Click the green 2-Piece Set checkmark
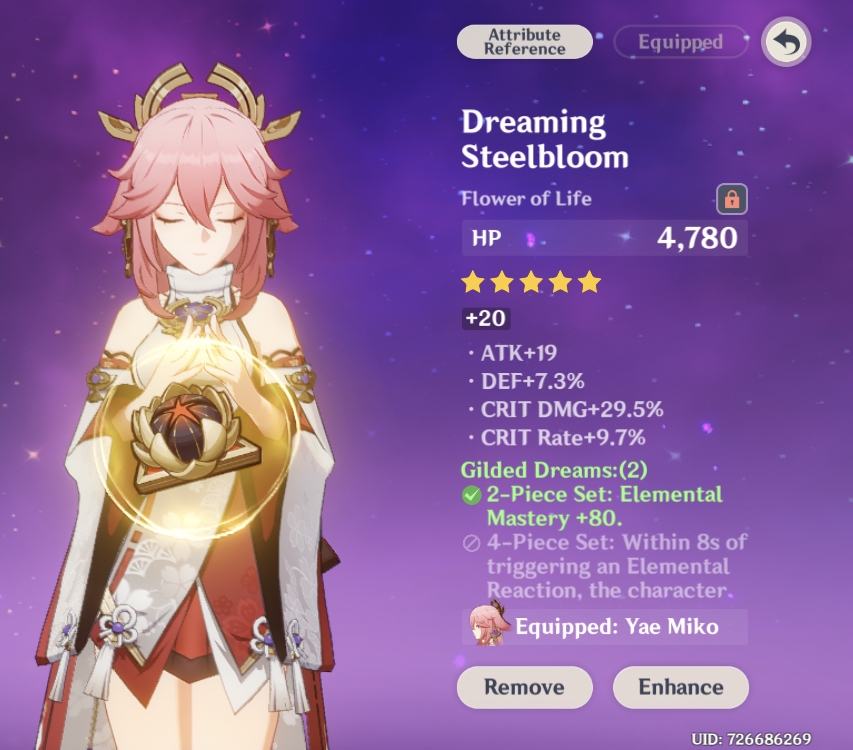The height and width of the screenshot is (750, 853). (x=471, y=495)
